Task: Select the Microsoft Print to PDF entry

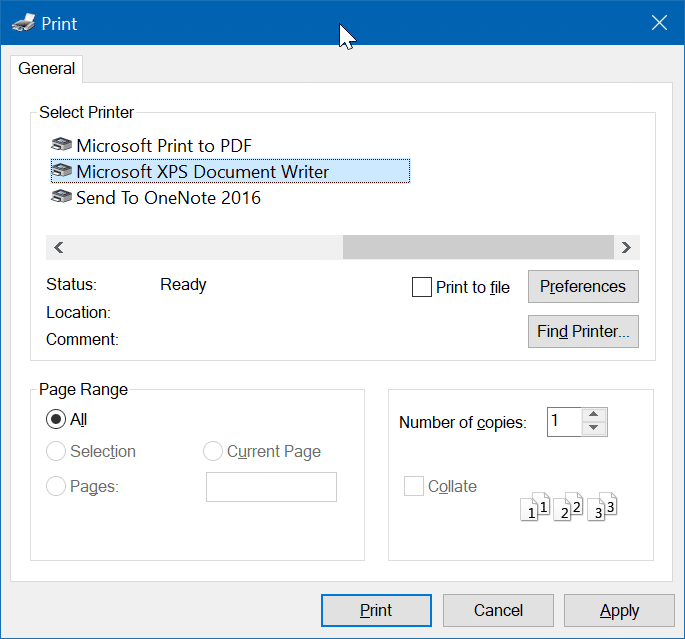Action: 151,145
